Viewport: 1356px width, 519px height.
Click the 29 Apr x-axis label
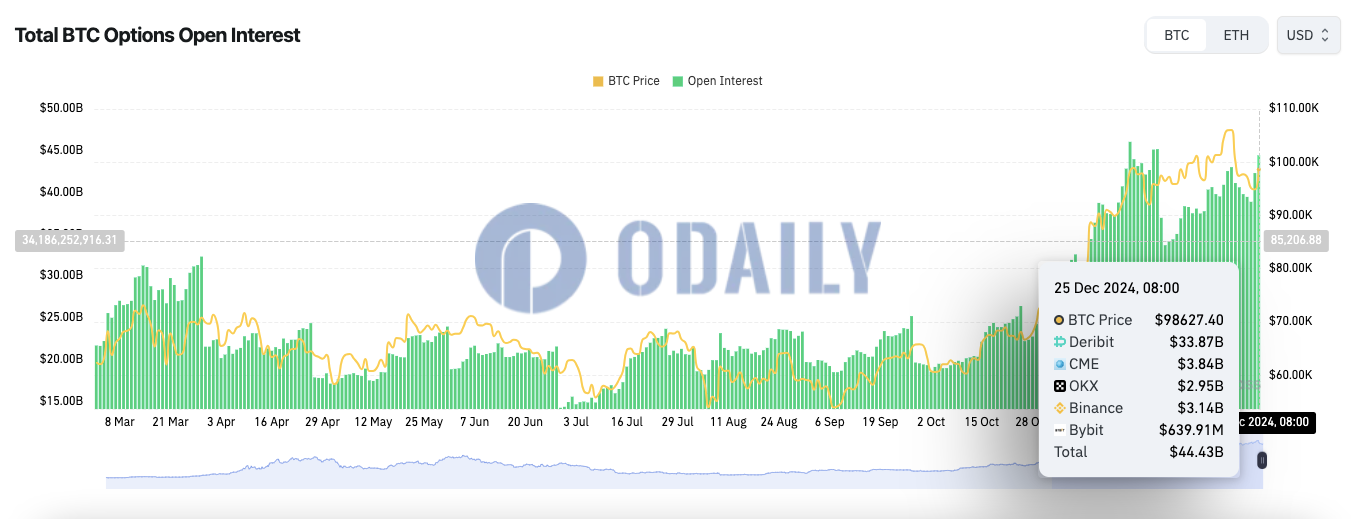[322, 422]
